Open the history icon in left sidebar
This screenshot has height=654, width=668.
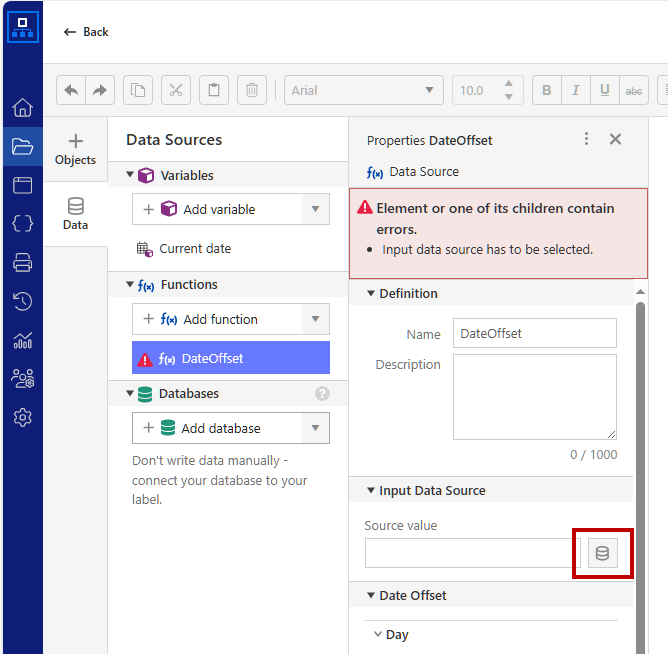click(22, 301)
